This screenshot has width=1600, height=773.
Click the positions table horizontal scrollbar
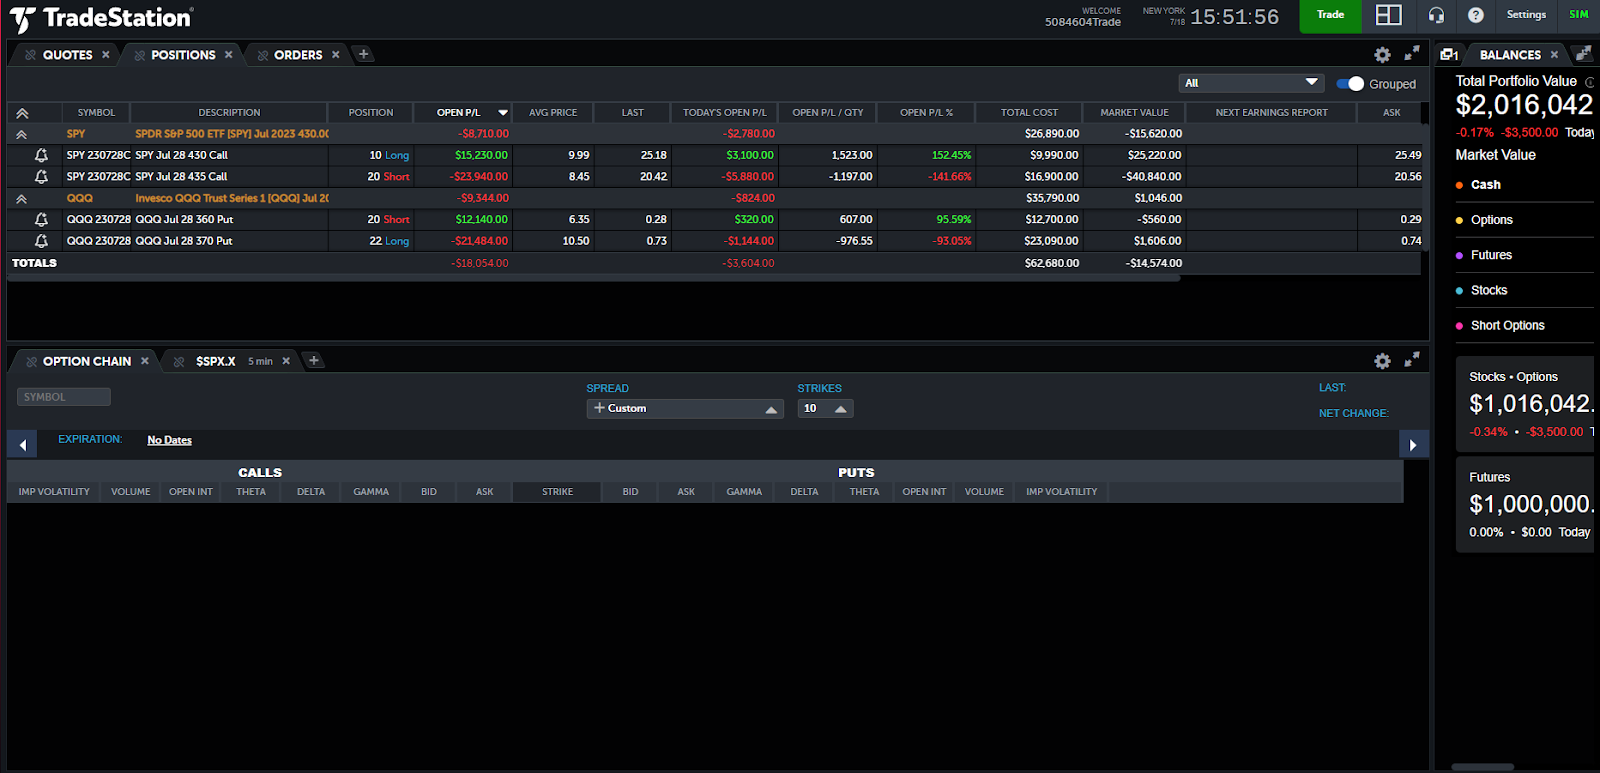[x=594, y=279]
